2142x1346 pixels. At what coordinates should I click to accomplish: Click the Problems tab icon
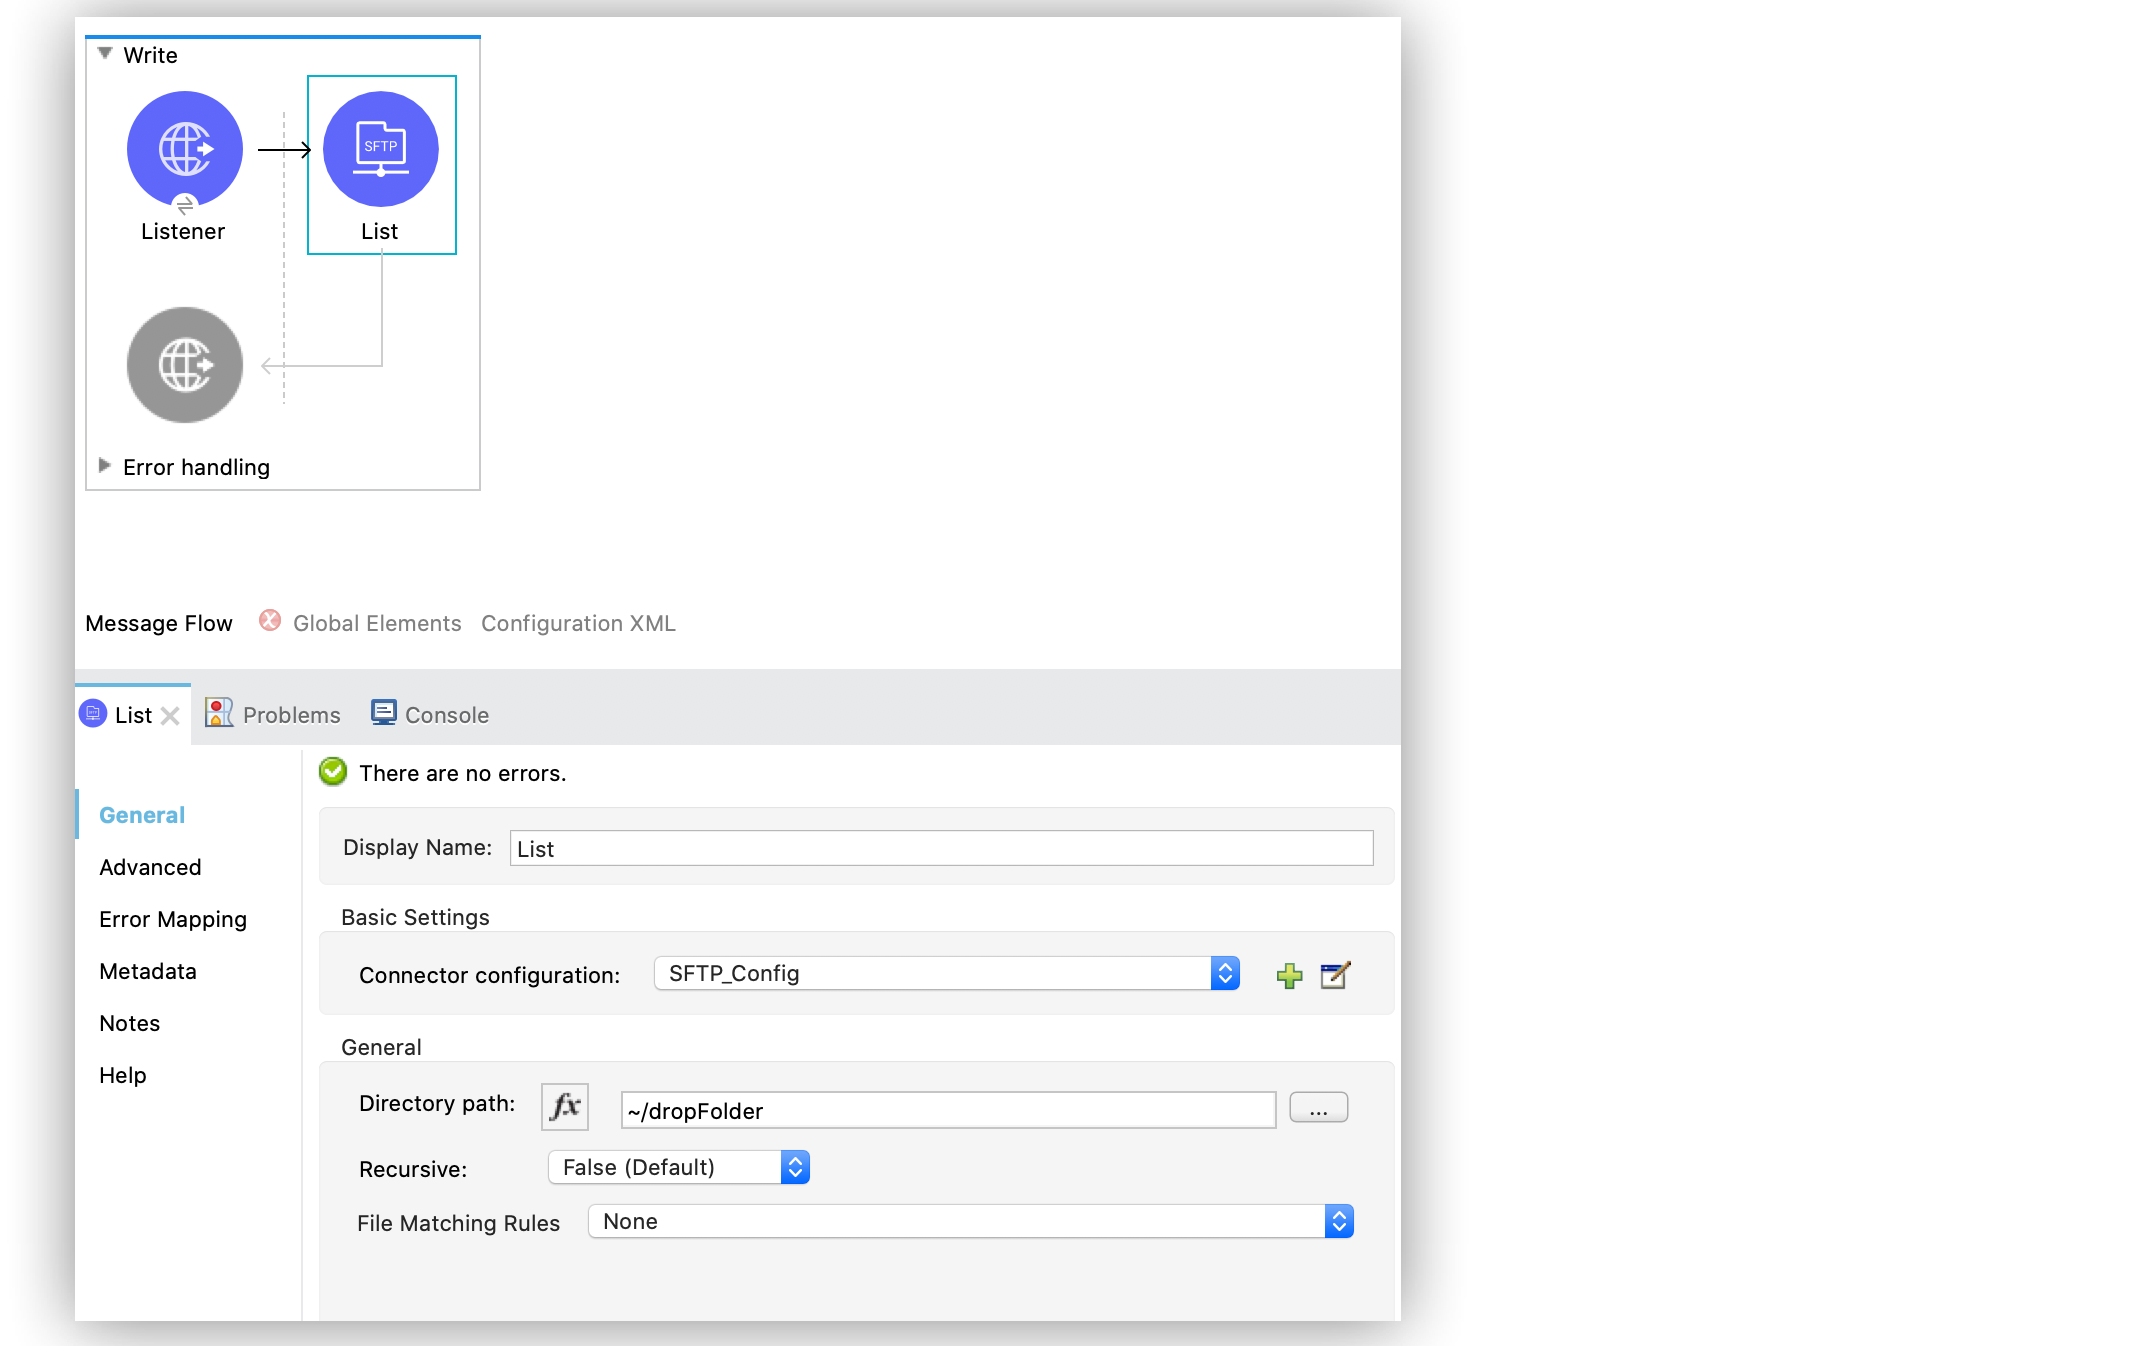[219, 713]
